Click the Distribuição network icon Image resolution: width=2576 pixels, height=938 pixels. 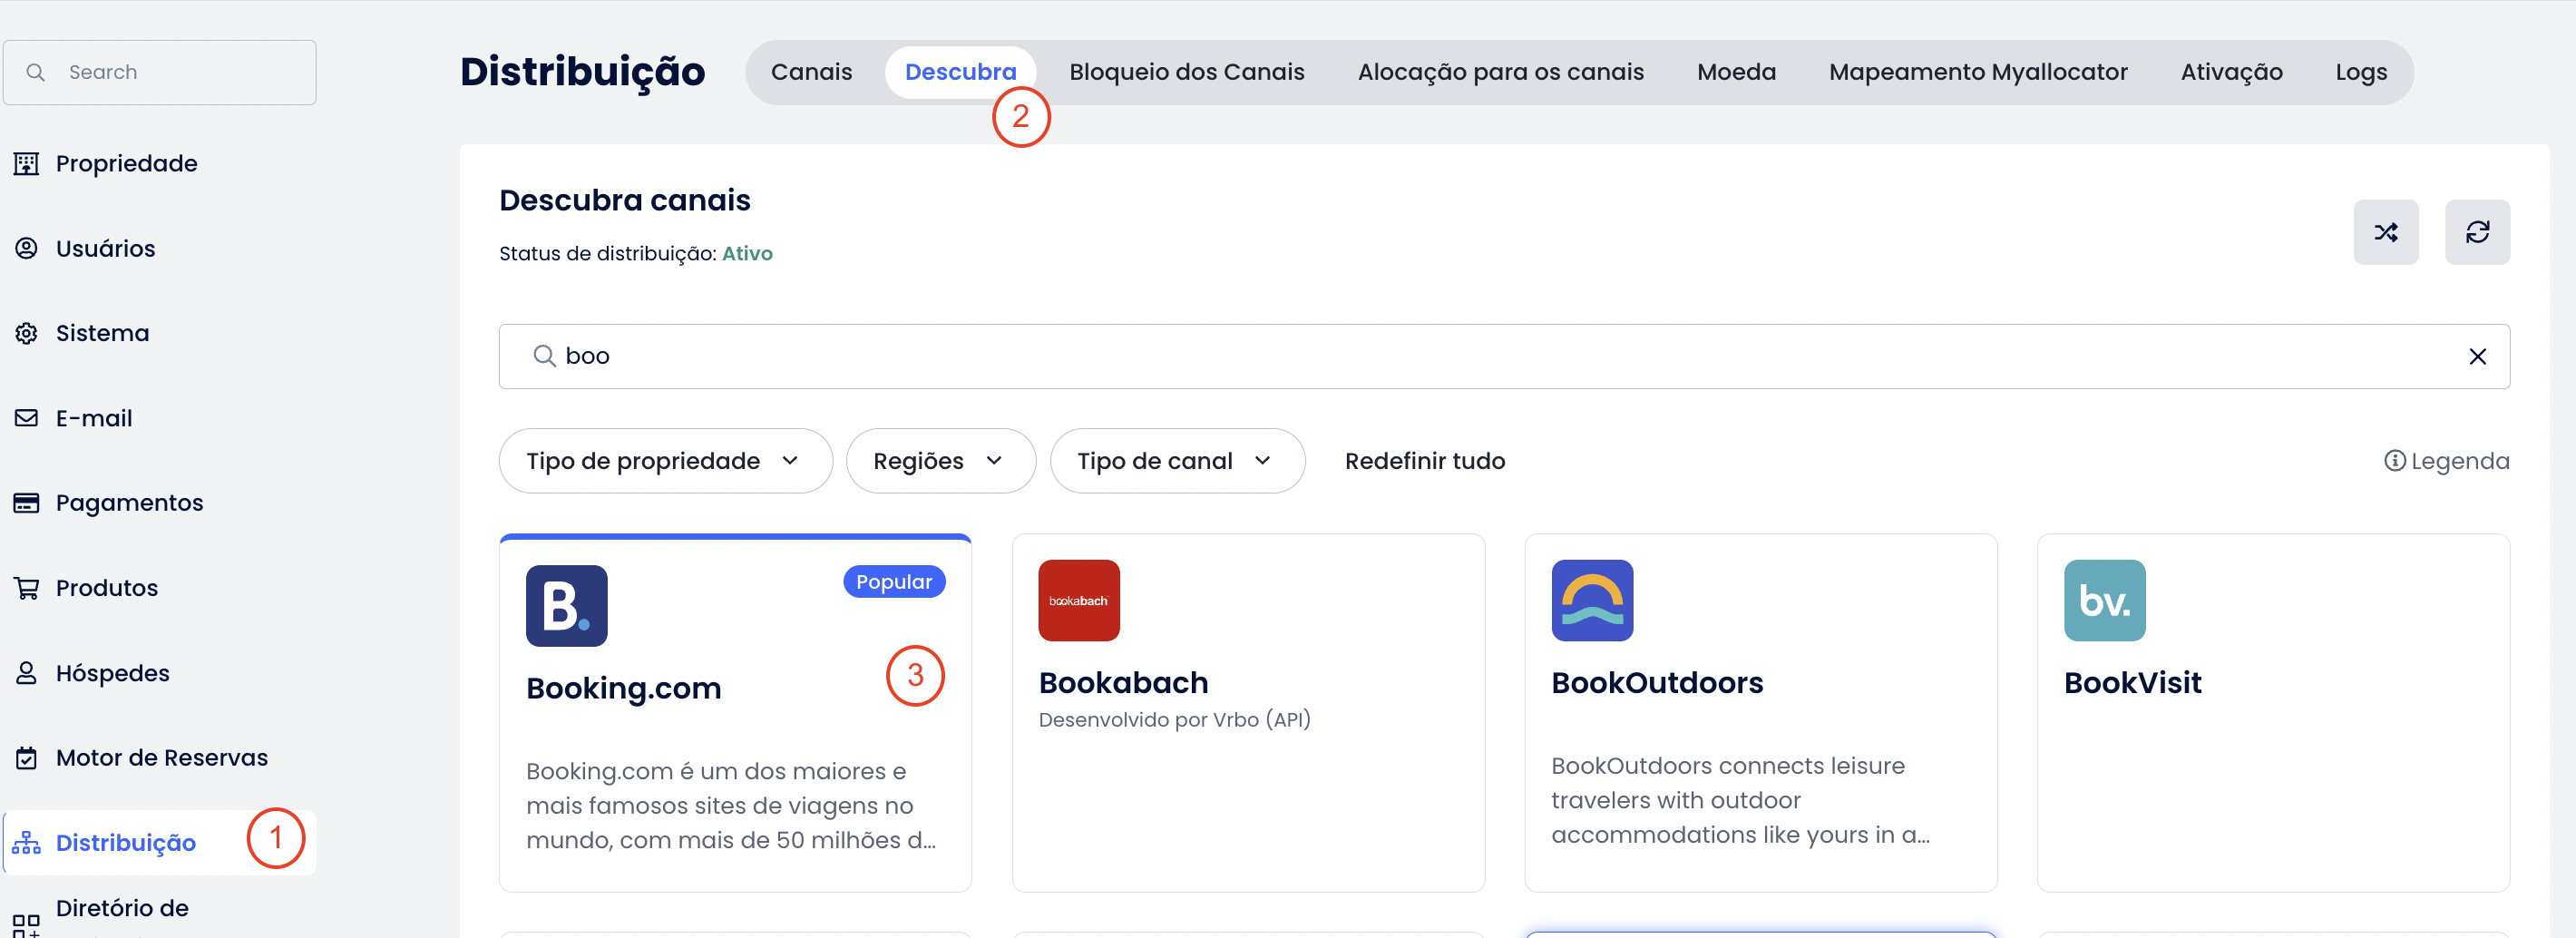tap(26, 843)
